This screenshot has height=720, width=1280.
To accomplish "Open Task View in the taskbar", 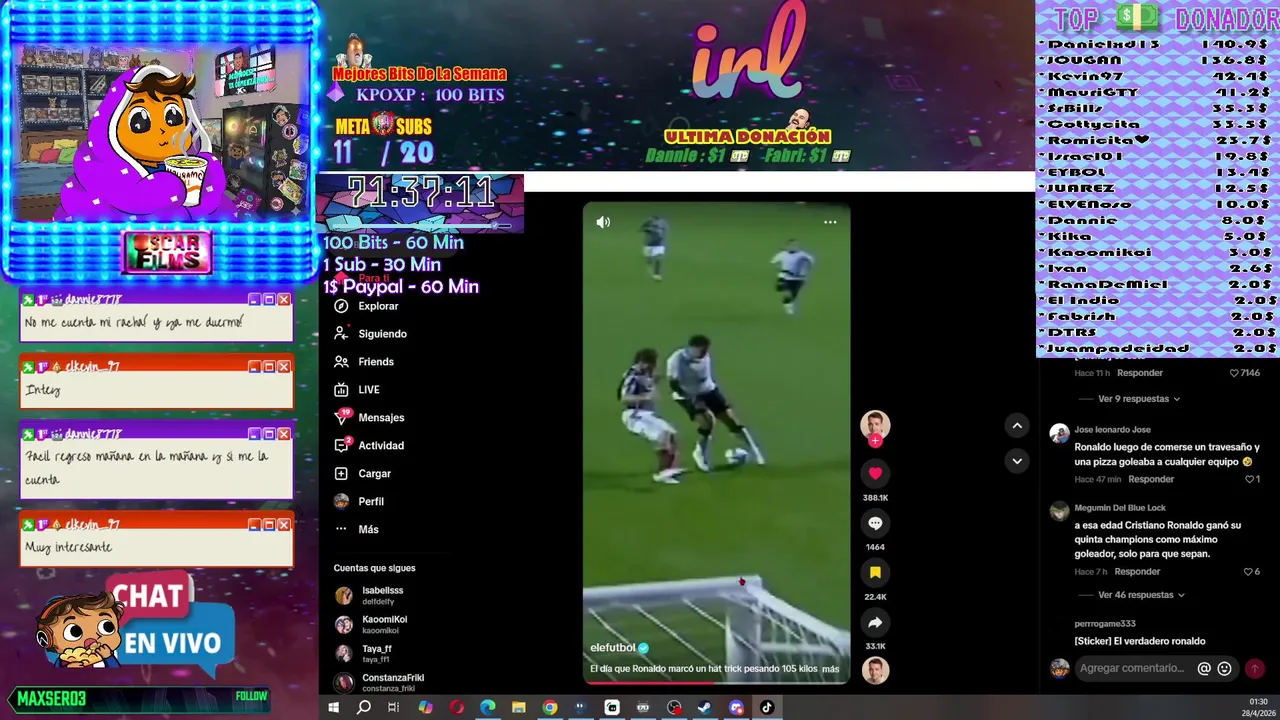I will [x=394, y=707].
